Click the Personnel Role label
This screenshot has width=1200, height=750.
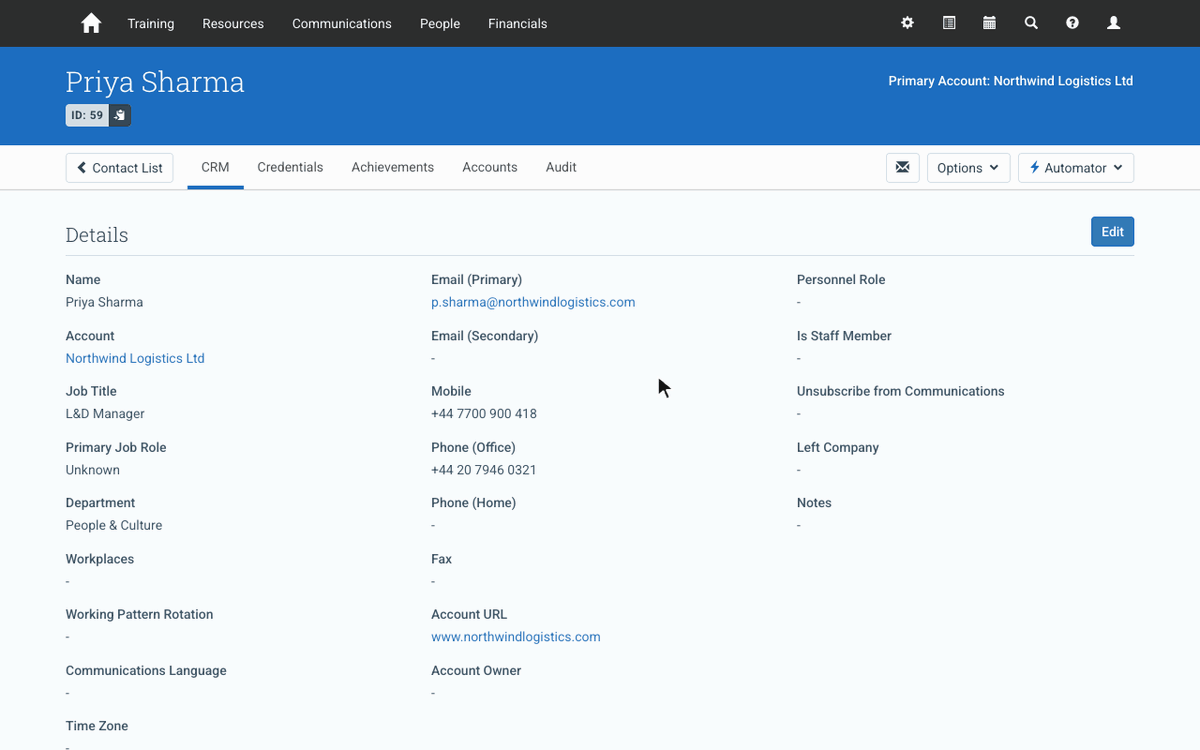tap(841, 280)
